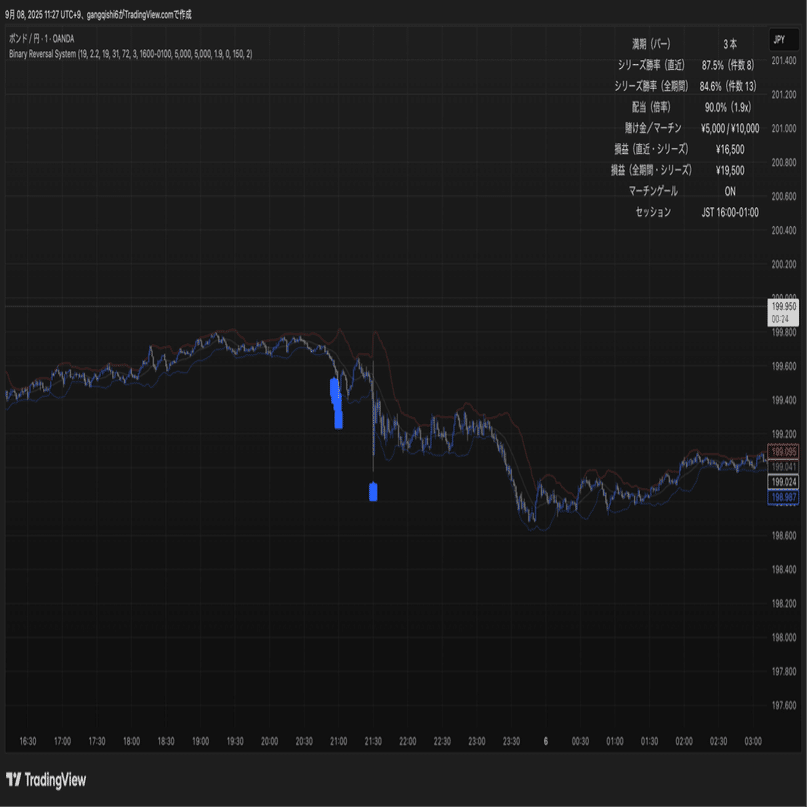The width and height of the screenshot is (809, 809).
Task: Select the gray 199.024 last price label
Action: click(782, 482)
